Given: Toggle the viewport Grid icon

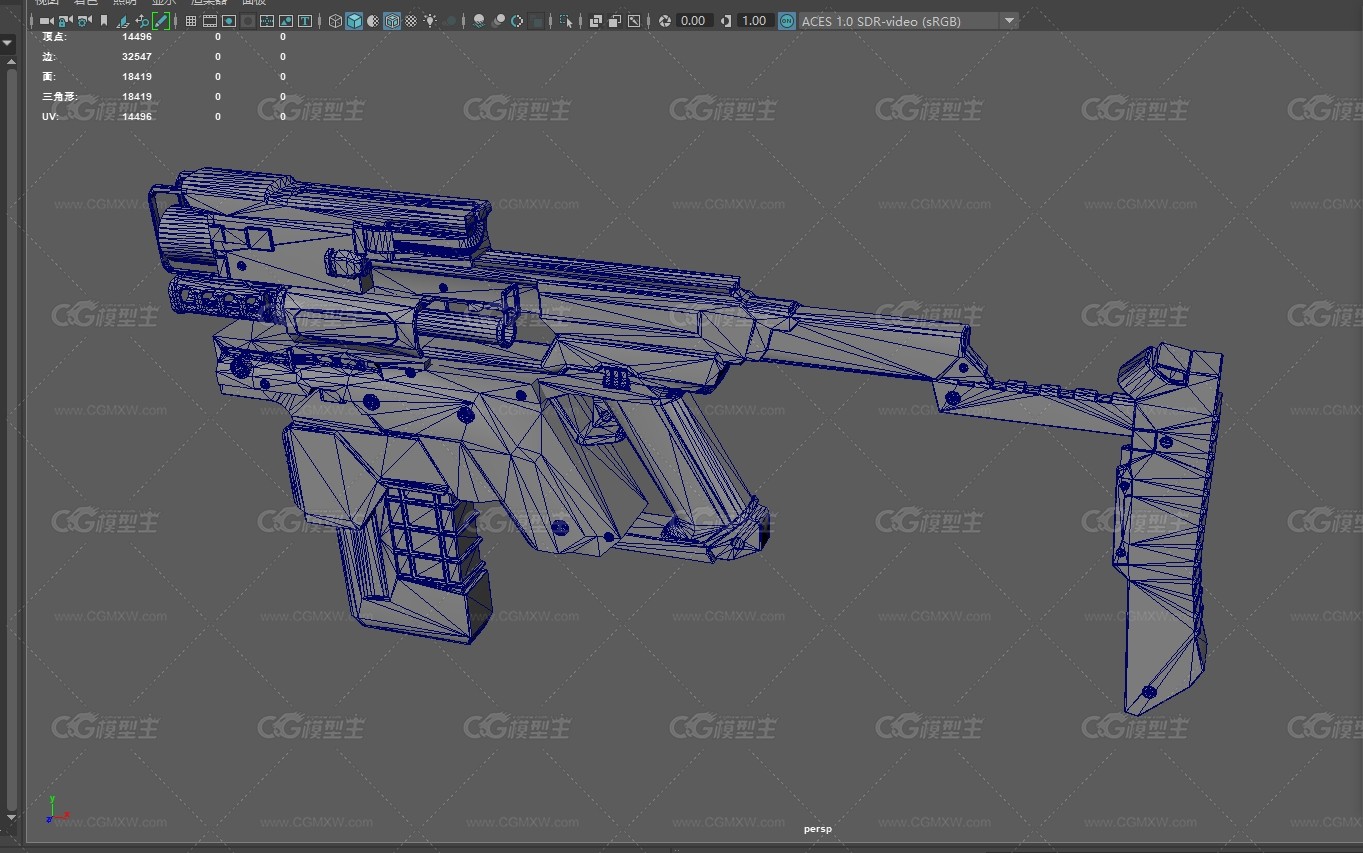Looking at the screenshot, I should [190, 21].
